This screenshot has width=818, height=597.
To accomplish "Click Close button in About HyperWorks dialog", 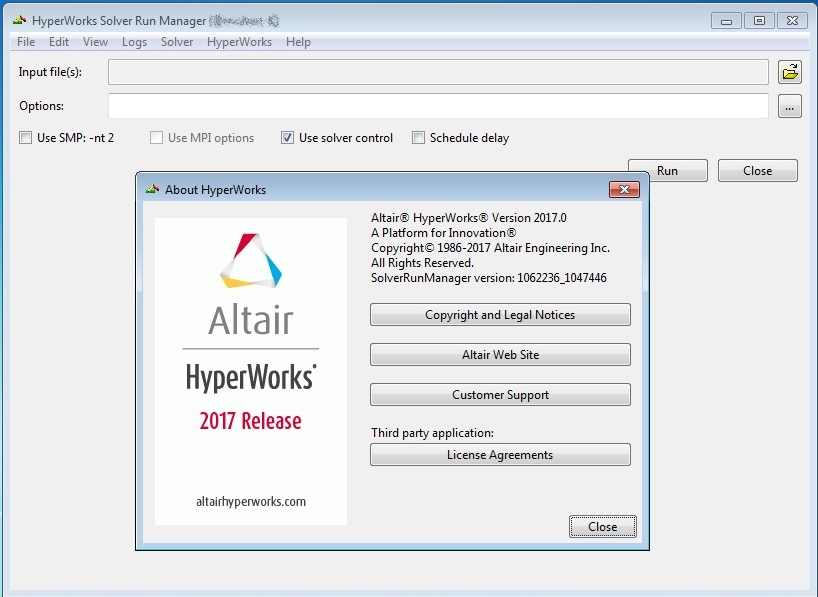I will tap(603, 527).
